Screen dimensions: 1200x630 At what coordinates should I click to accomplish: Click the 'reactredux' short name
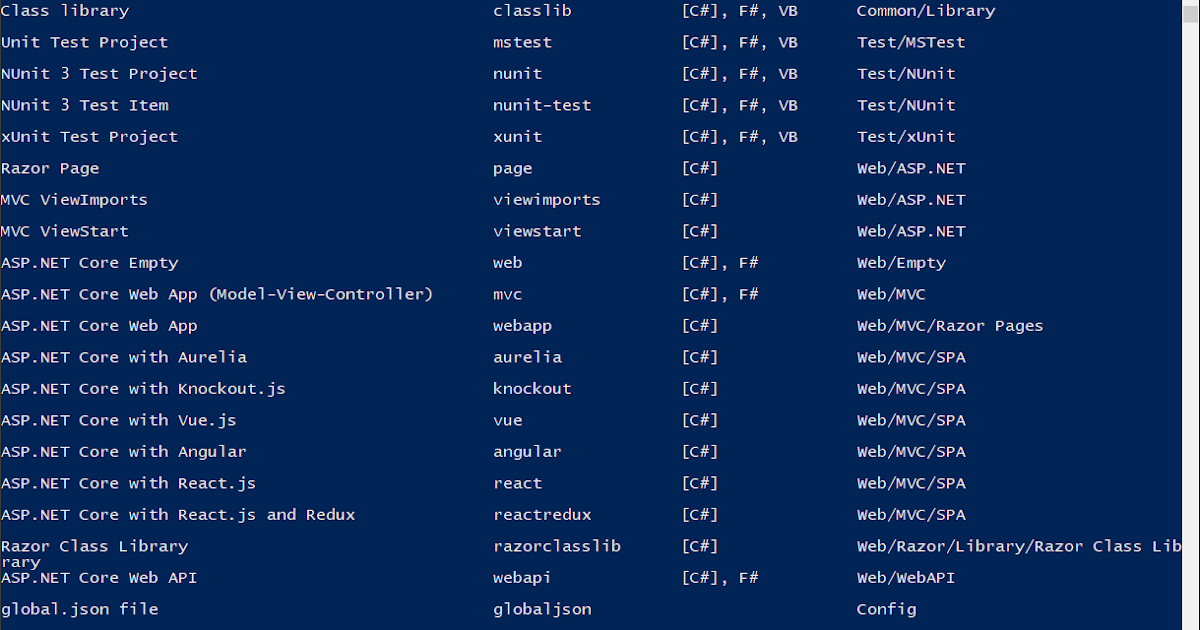(542, 515)
